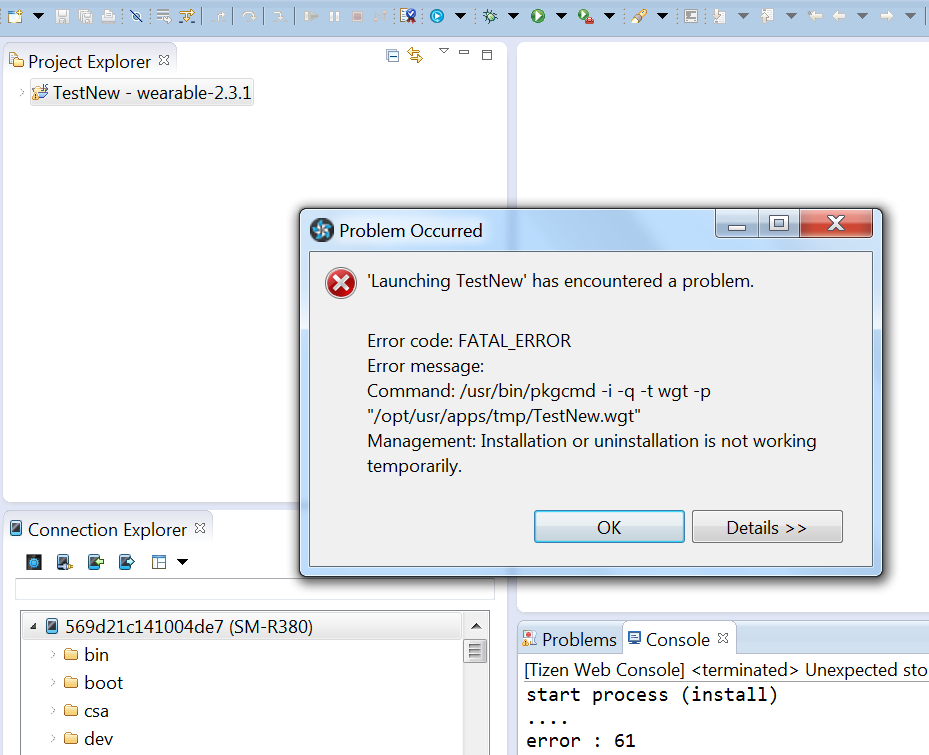Click the debug Suspend pause icon
Viewport: 929px width, 755px height.
click(335, 16)
